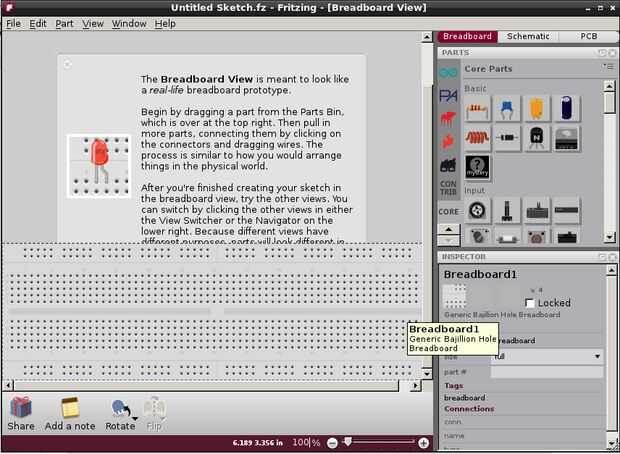Select the slide potentiometer Input part
The image size is (620, 454).
(x=537, y=210)
